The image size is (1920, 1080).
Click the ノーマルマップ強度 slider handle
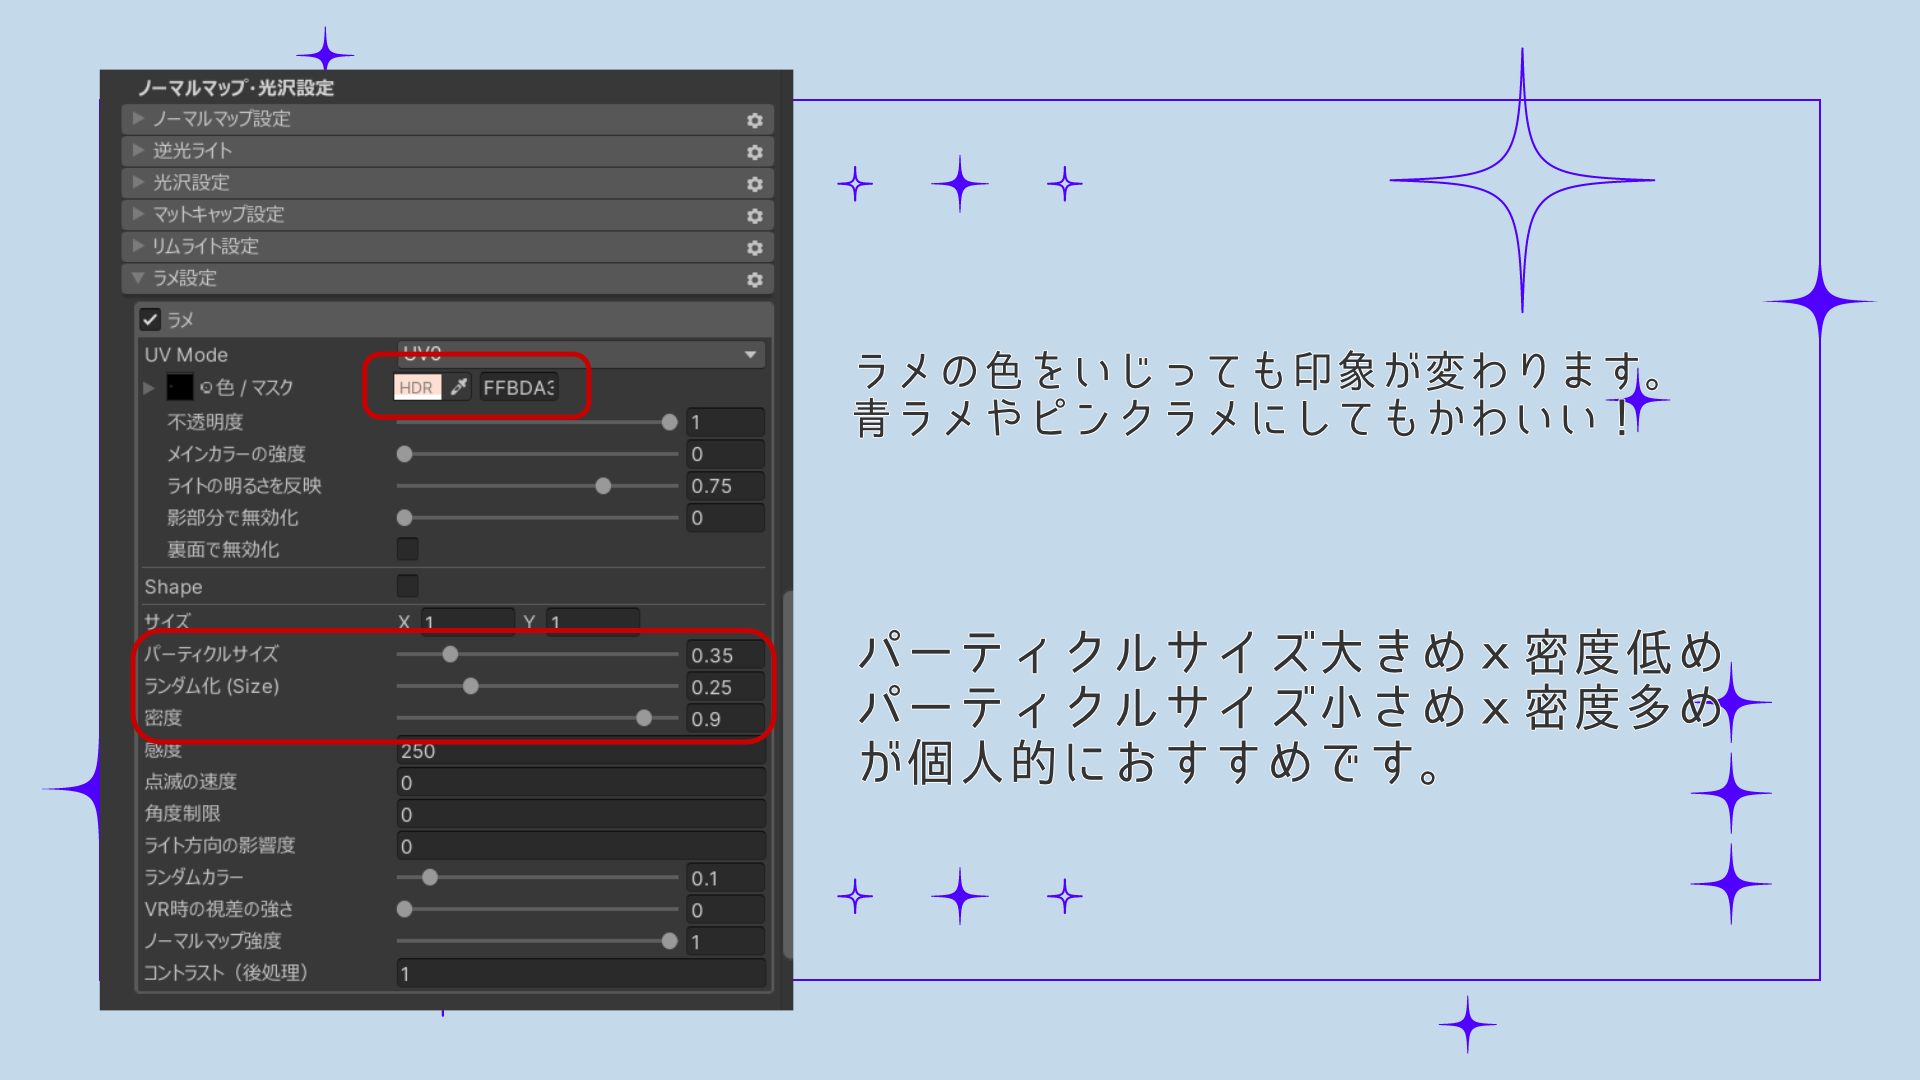[x=670, y=941]
